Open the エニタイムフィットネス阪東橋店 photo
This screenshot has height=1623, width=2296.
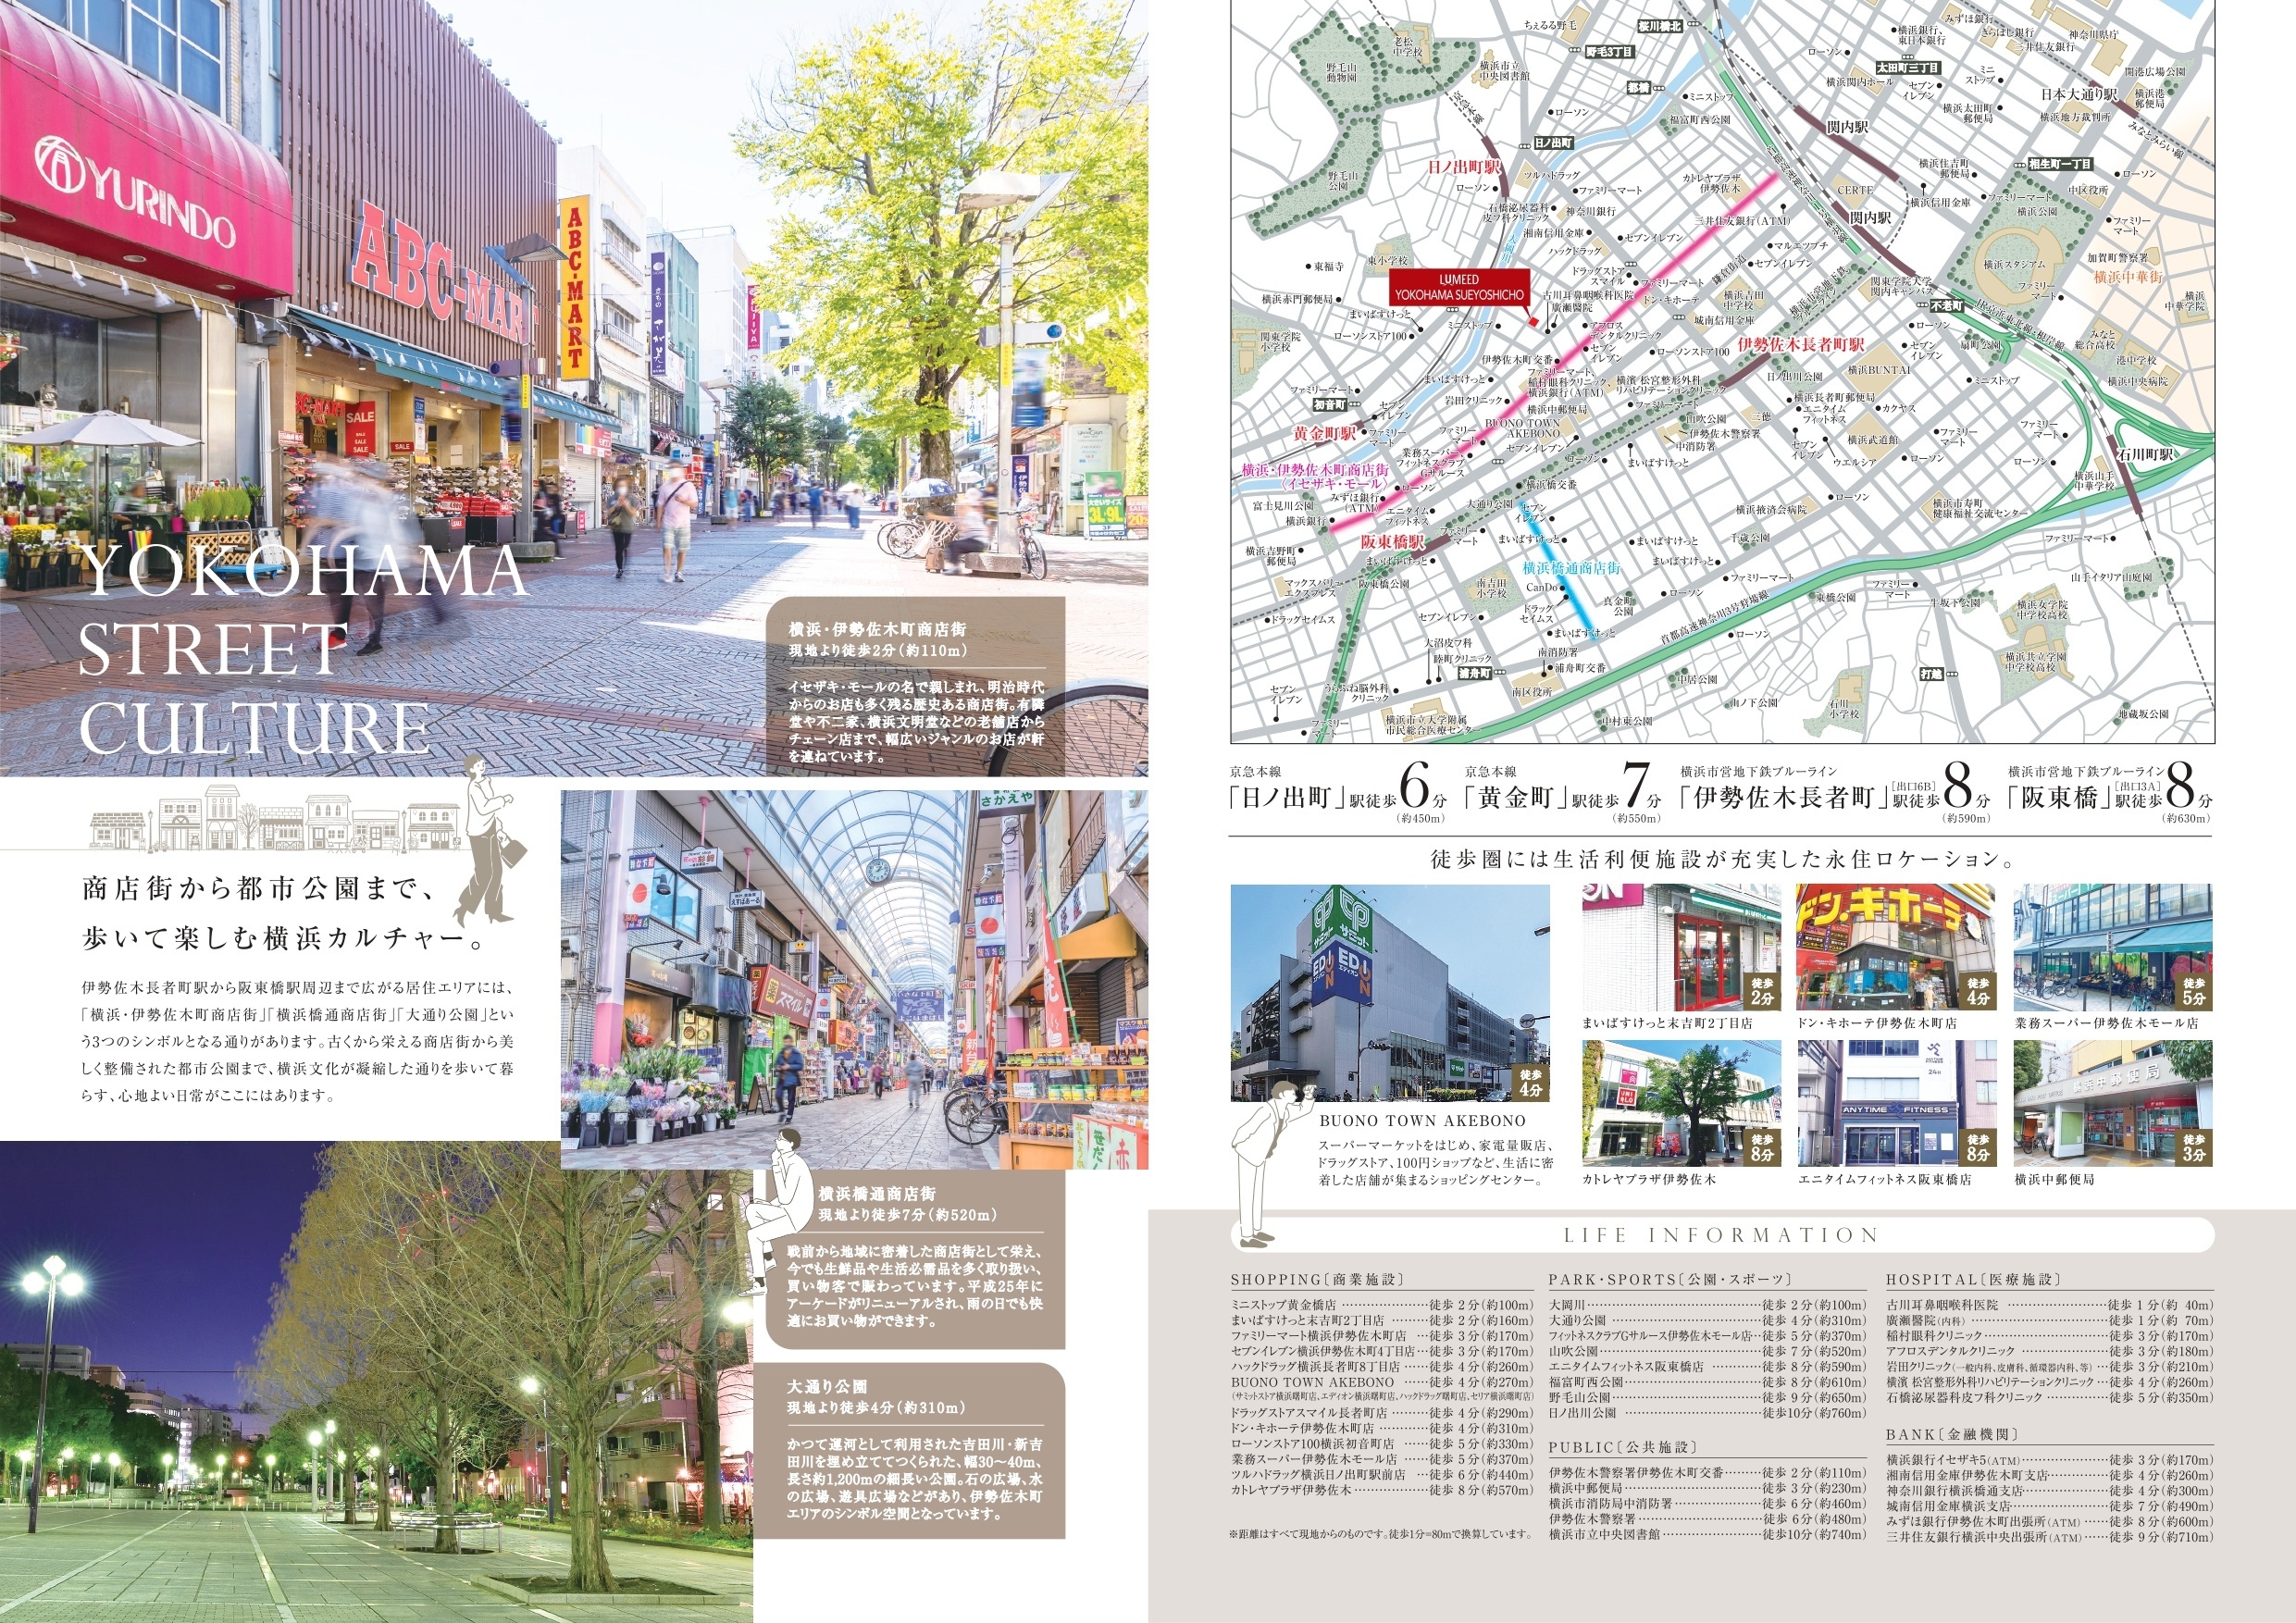click(1897, 1103)
